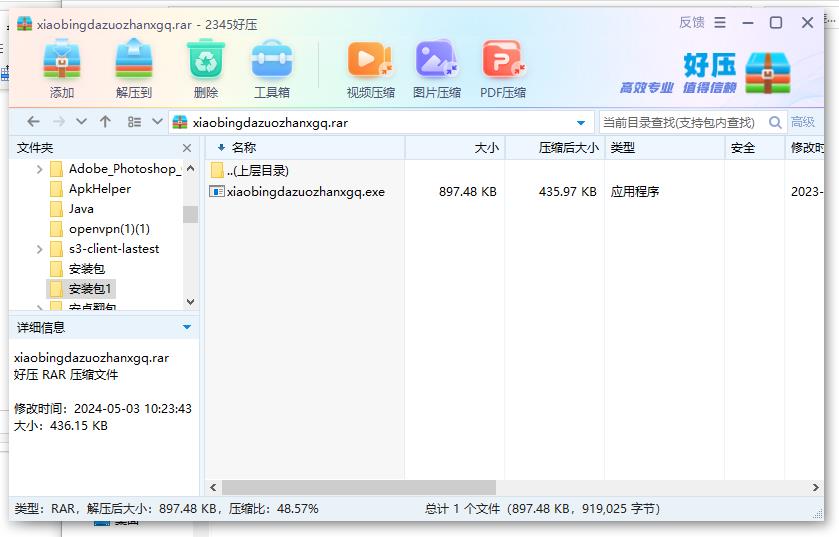The image size is (839, 537).
Task: Click the horizontal scrollbar right arrow
Action: click(815, 487)
